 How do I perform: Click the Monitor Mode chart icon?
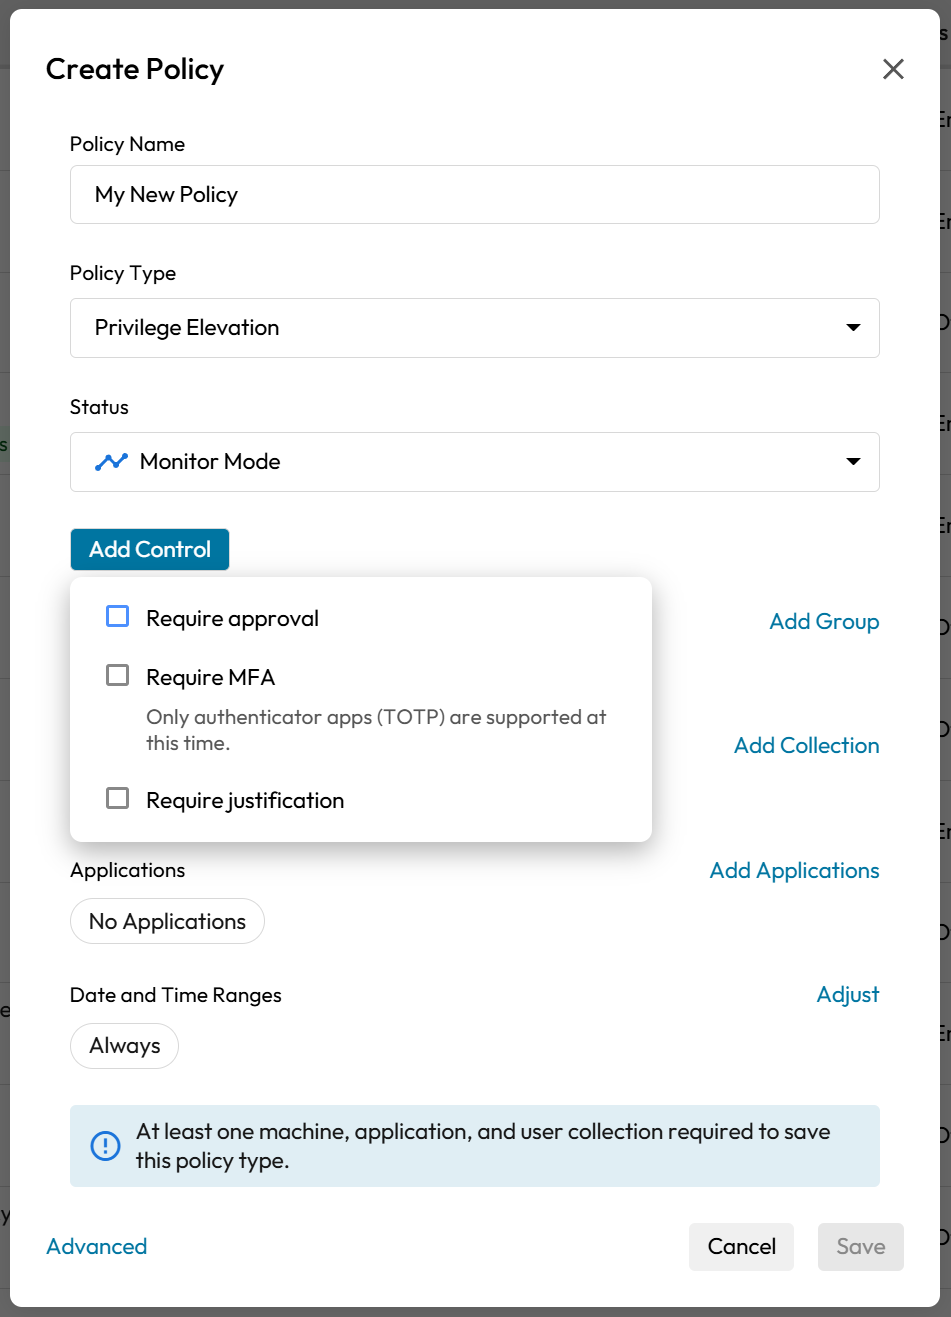click(x=111, y=462)
